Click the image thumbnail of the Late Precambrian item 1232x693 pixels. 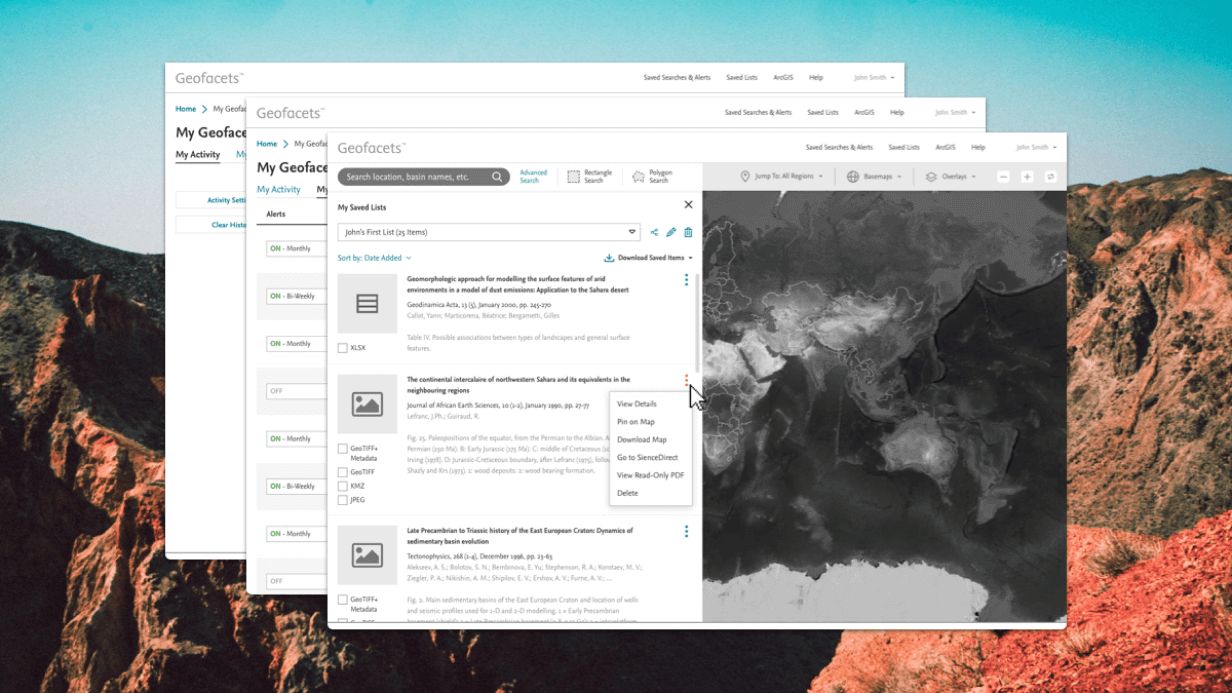click(367, 555)
